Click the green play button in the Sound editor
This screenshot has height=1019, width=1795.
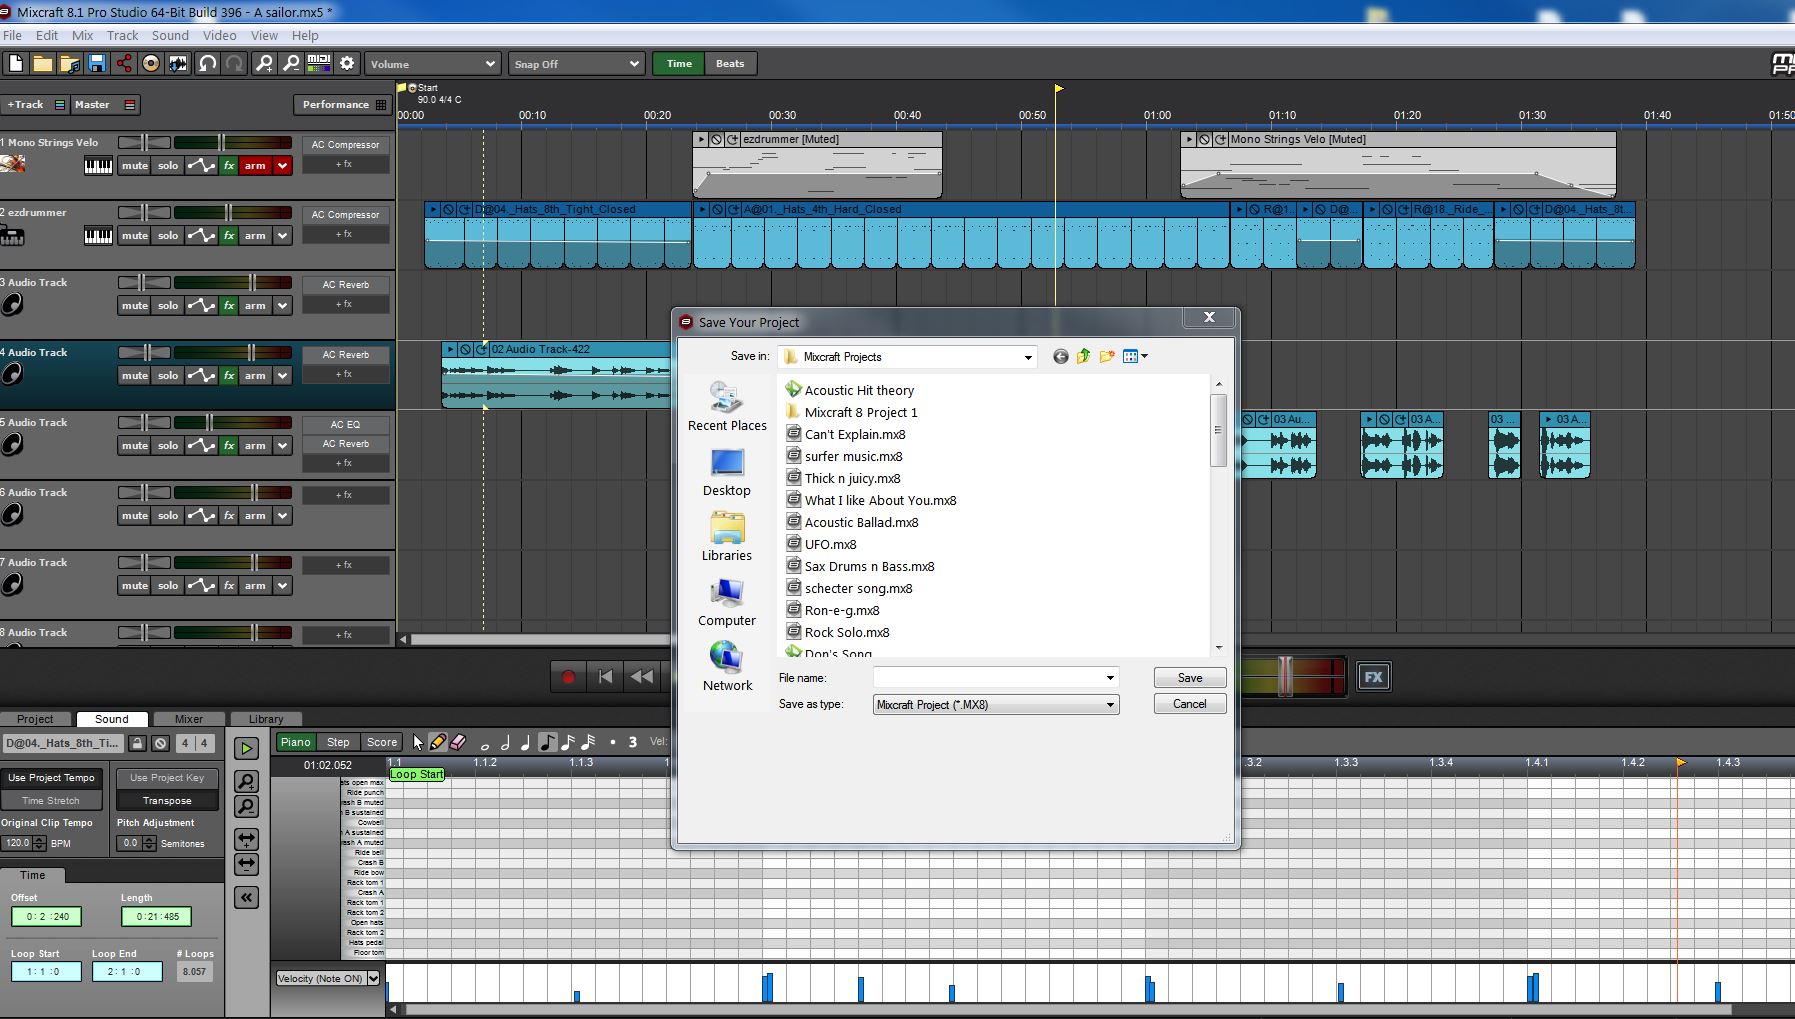click(246, 748)
